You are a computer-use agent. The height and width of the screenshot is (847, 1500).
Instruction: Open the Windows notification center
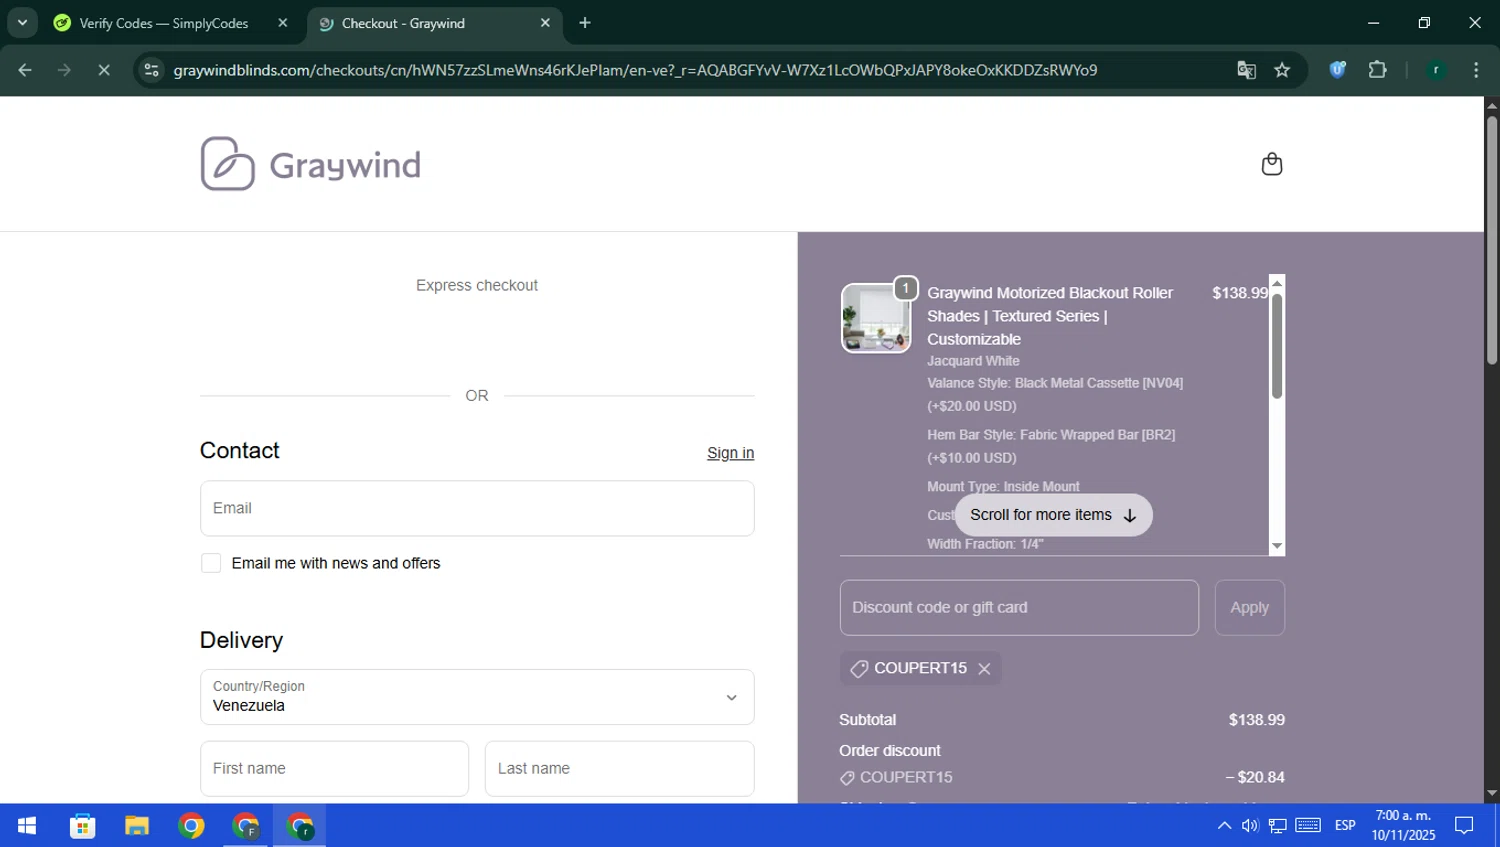click(1464, 826)
